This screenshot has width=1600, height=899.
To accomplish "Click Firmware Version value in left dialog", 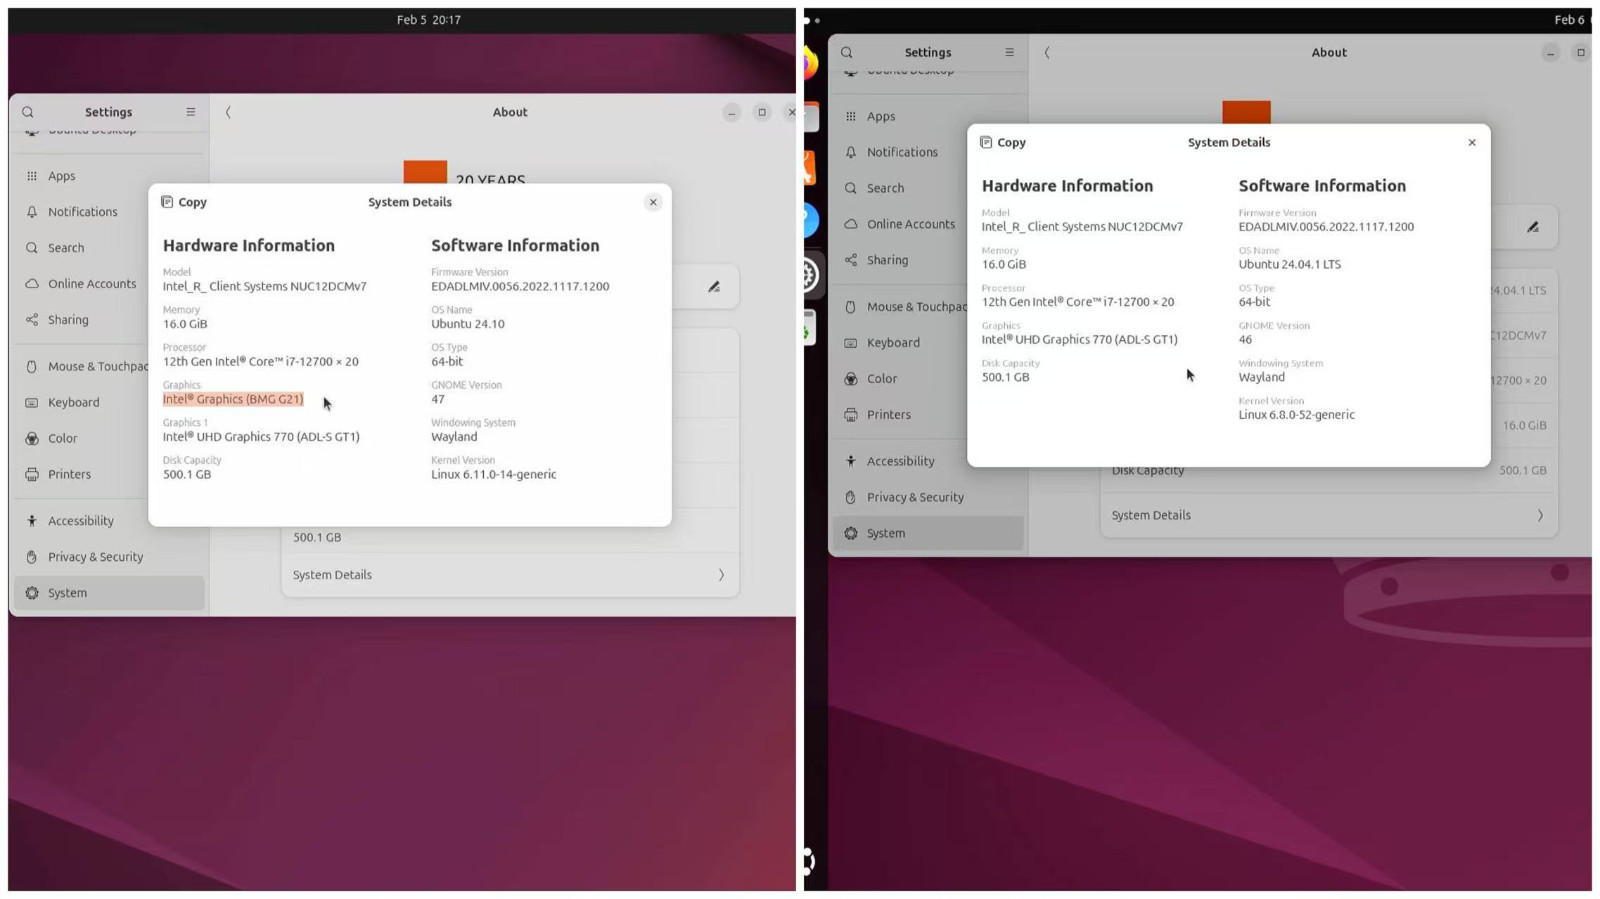I will tap(520, 286).
